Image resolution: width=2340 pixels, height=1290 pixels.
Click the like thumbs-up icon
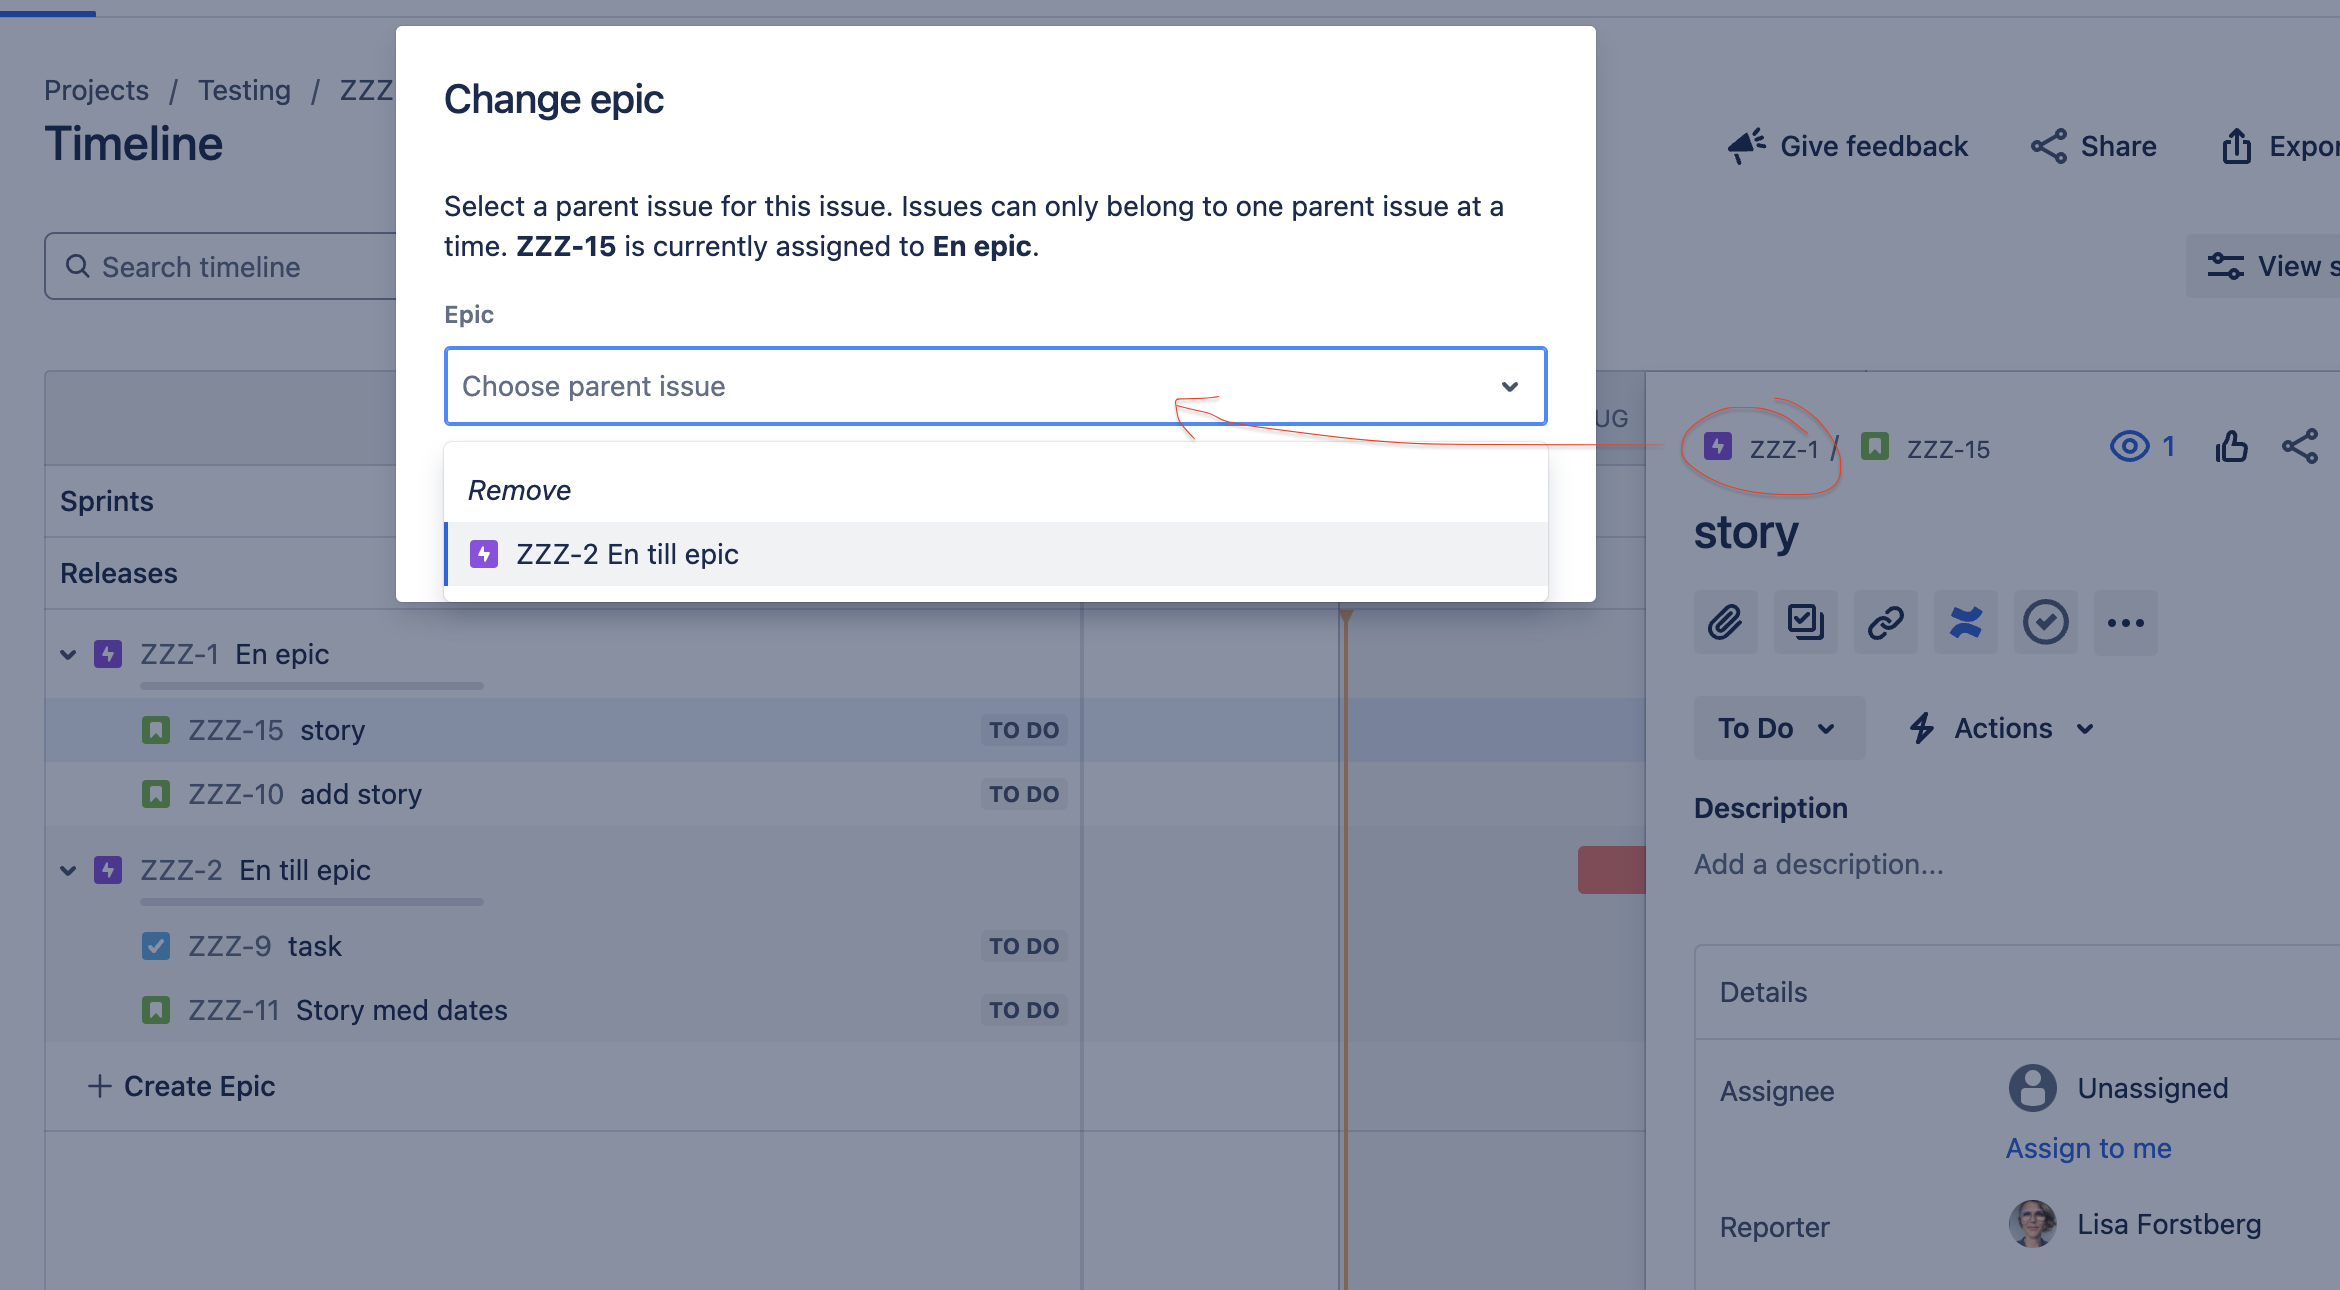coord(2232,447)
